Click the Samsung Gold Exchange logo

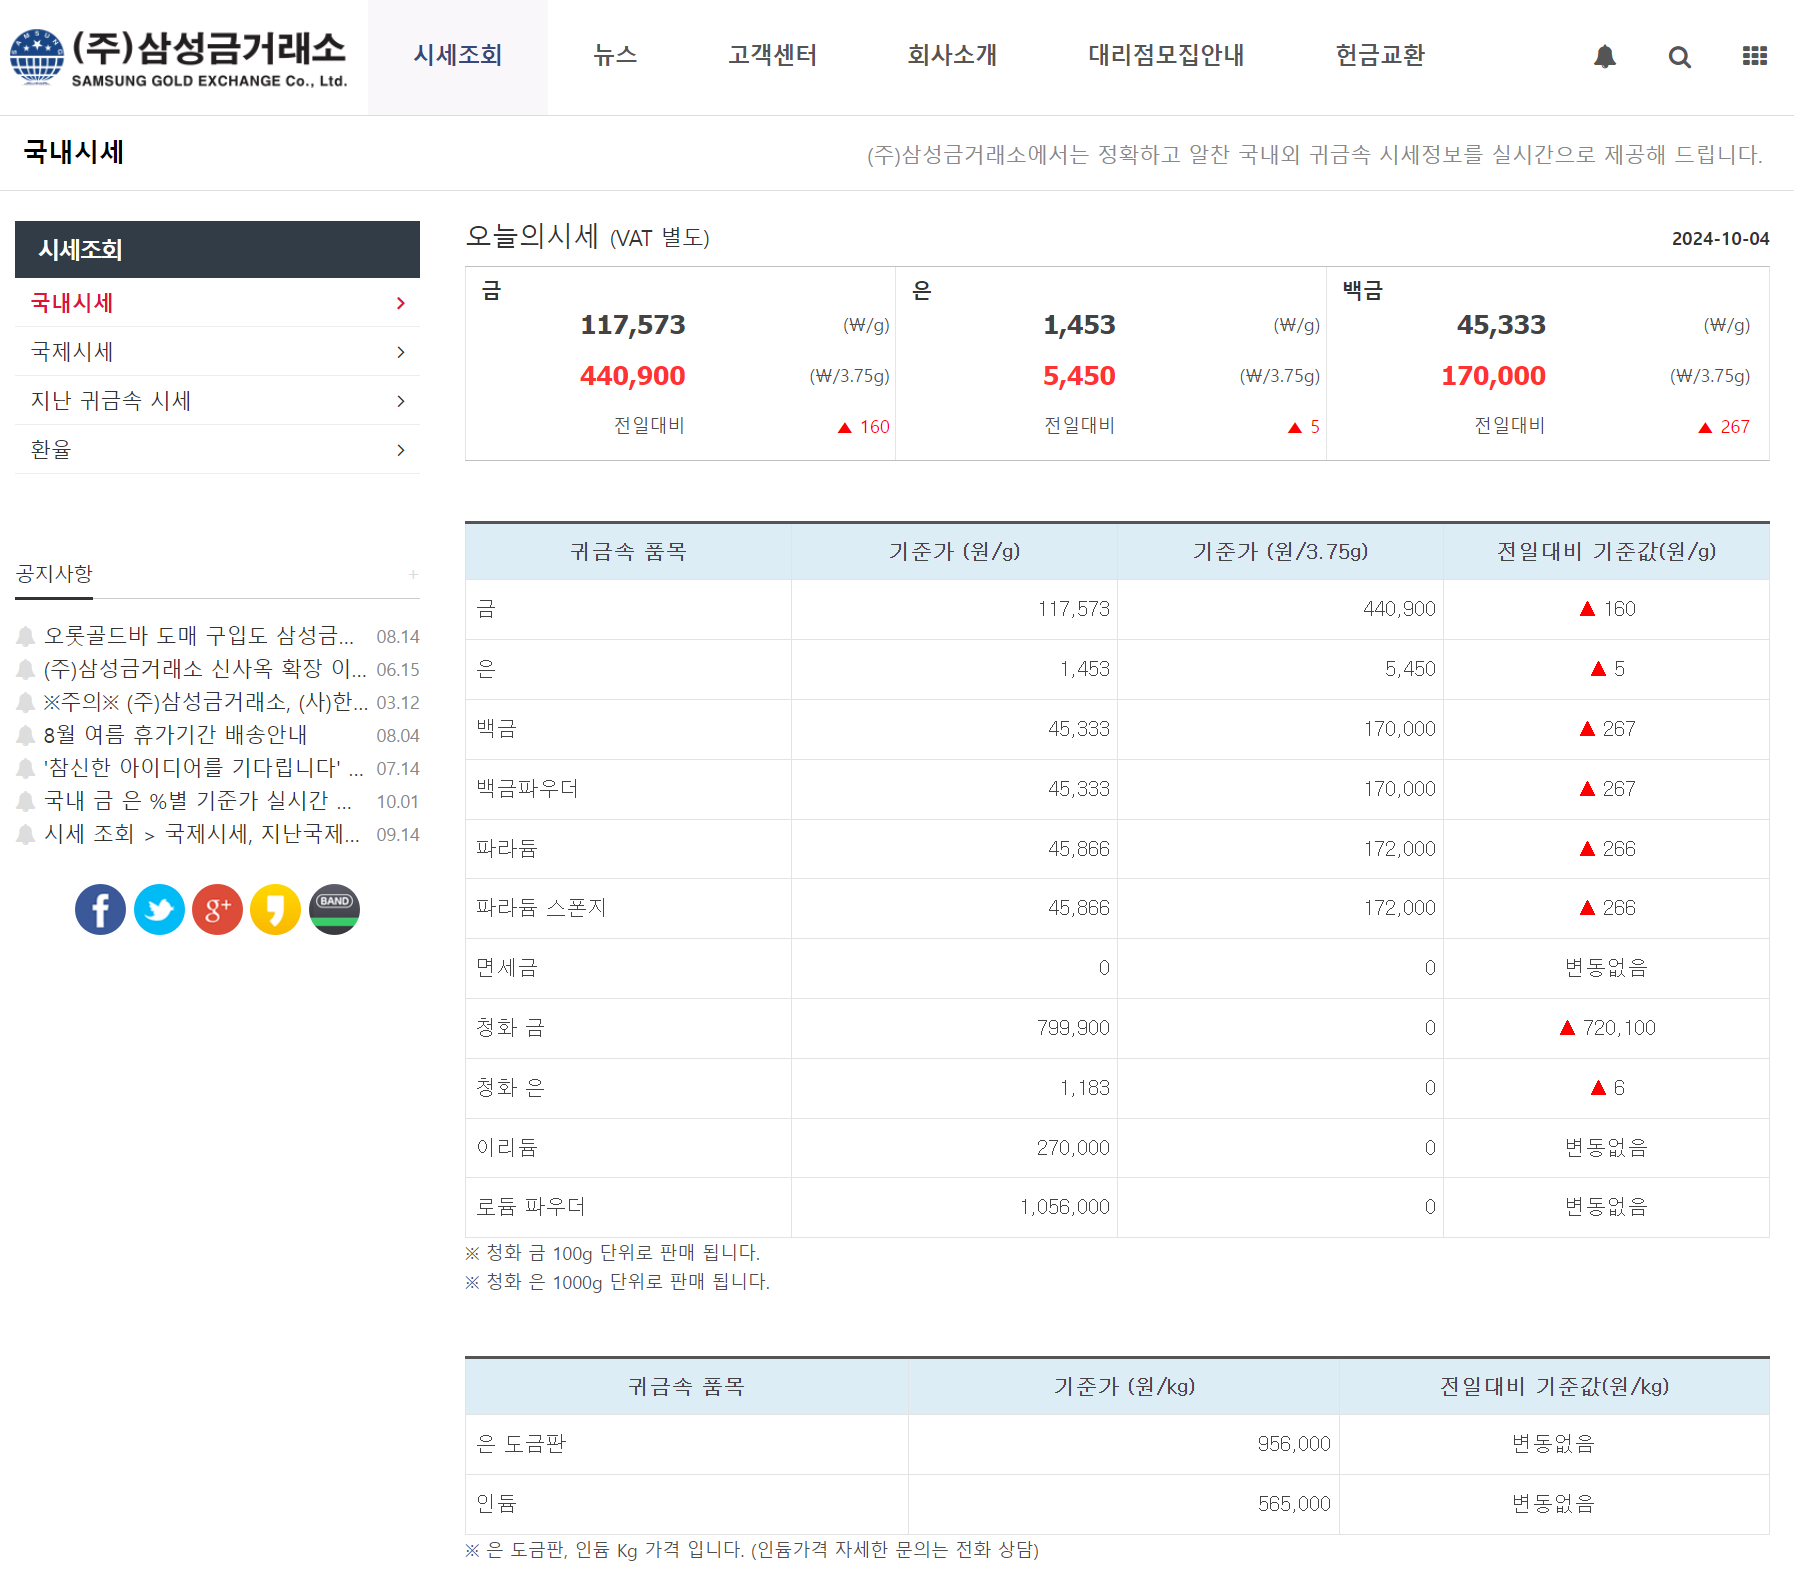[178, 55]
